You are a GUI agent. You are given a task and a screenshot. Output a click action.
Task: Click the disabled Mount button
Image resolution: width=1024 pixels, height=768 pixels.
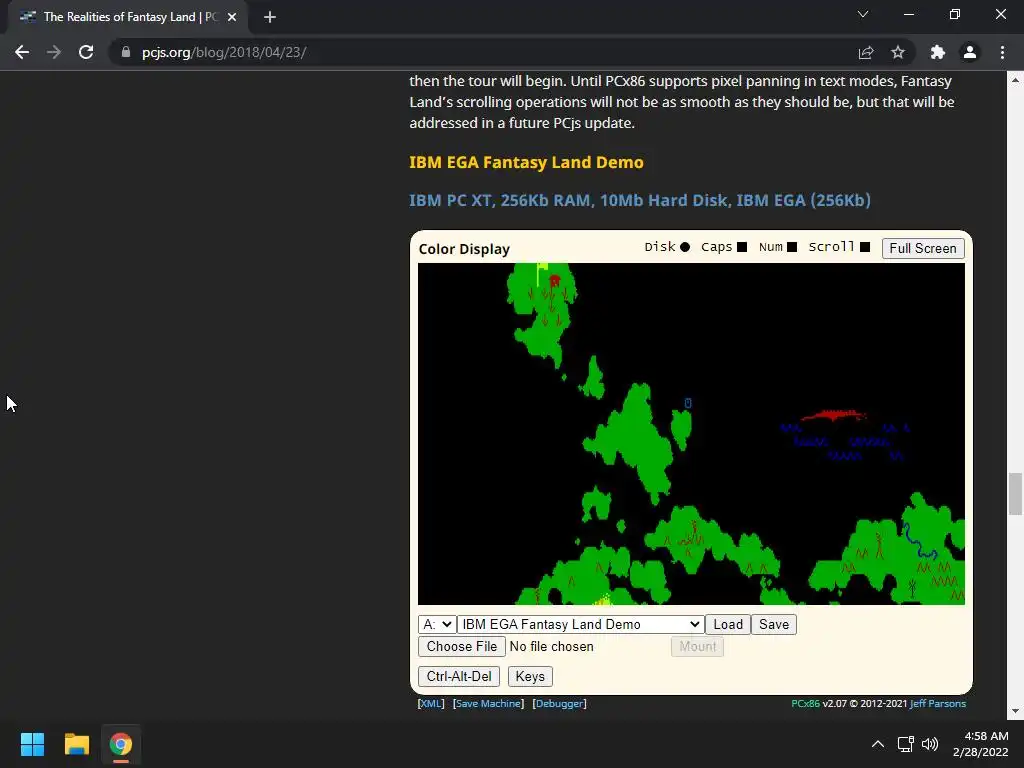click(x=697, y=647)
